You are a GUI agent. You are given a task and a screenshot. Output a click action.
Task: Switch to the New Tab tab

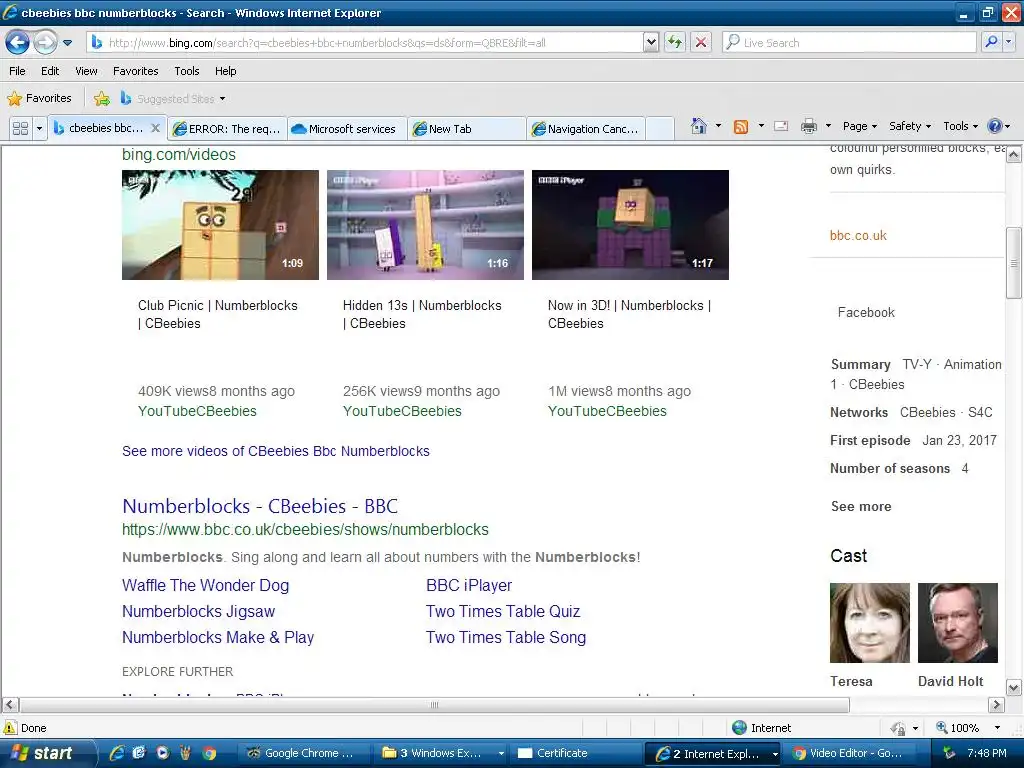click(466, 129)
